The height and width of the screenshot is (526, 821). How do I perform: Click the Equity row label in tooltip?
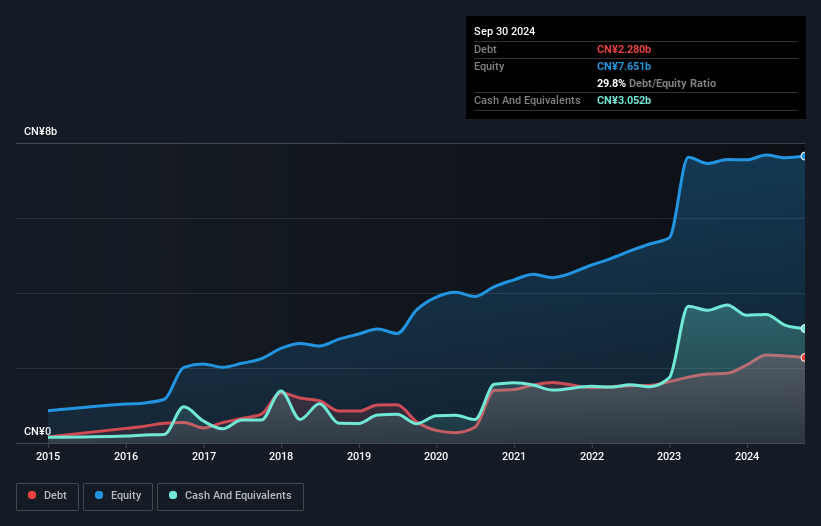click(489, 66)
